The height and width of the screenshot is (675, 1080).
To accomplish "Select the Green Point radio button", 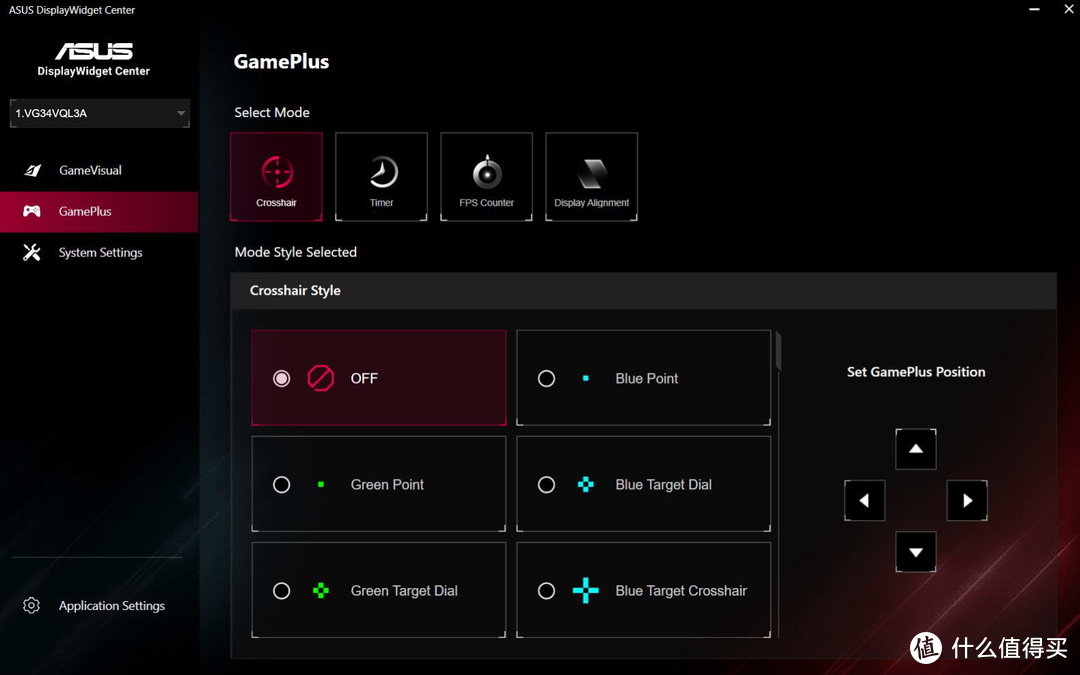I will pos(281,484).
